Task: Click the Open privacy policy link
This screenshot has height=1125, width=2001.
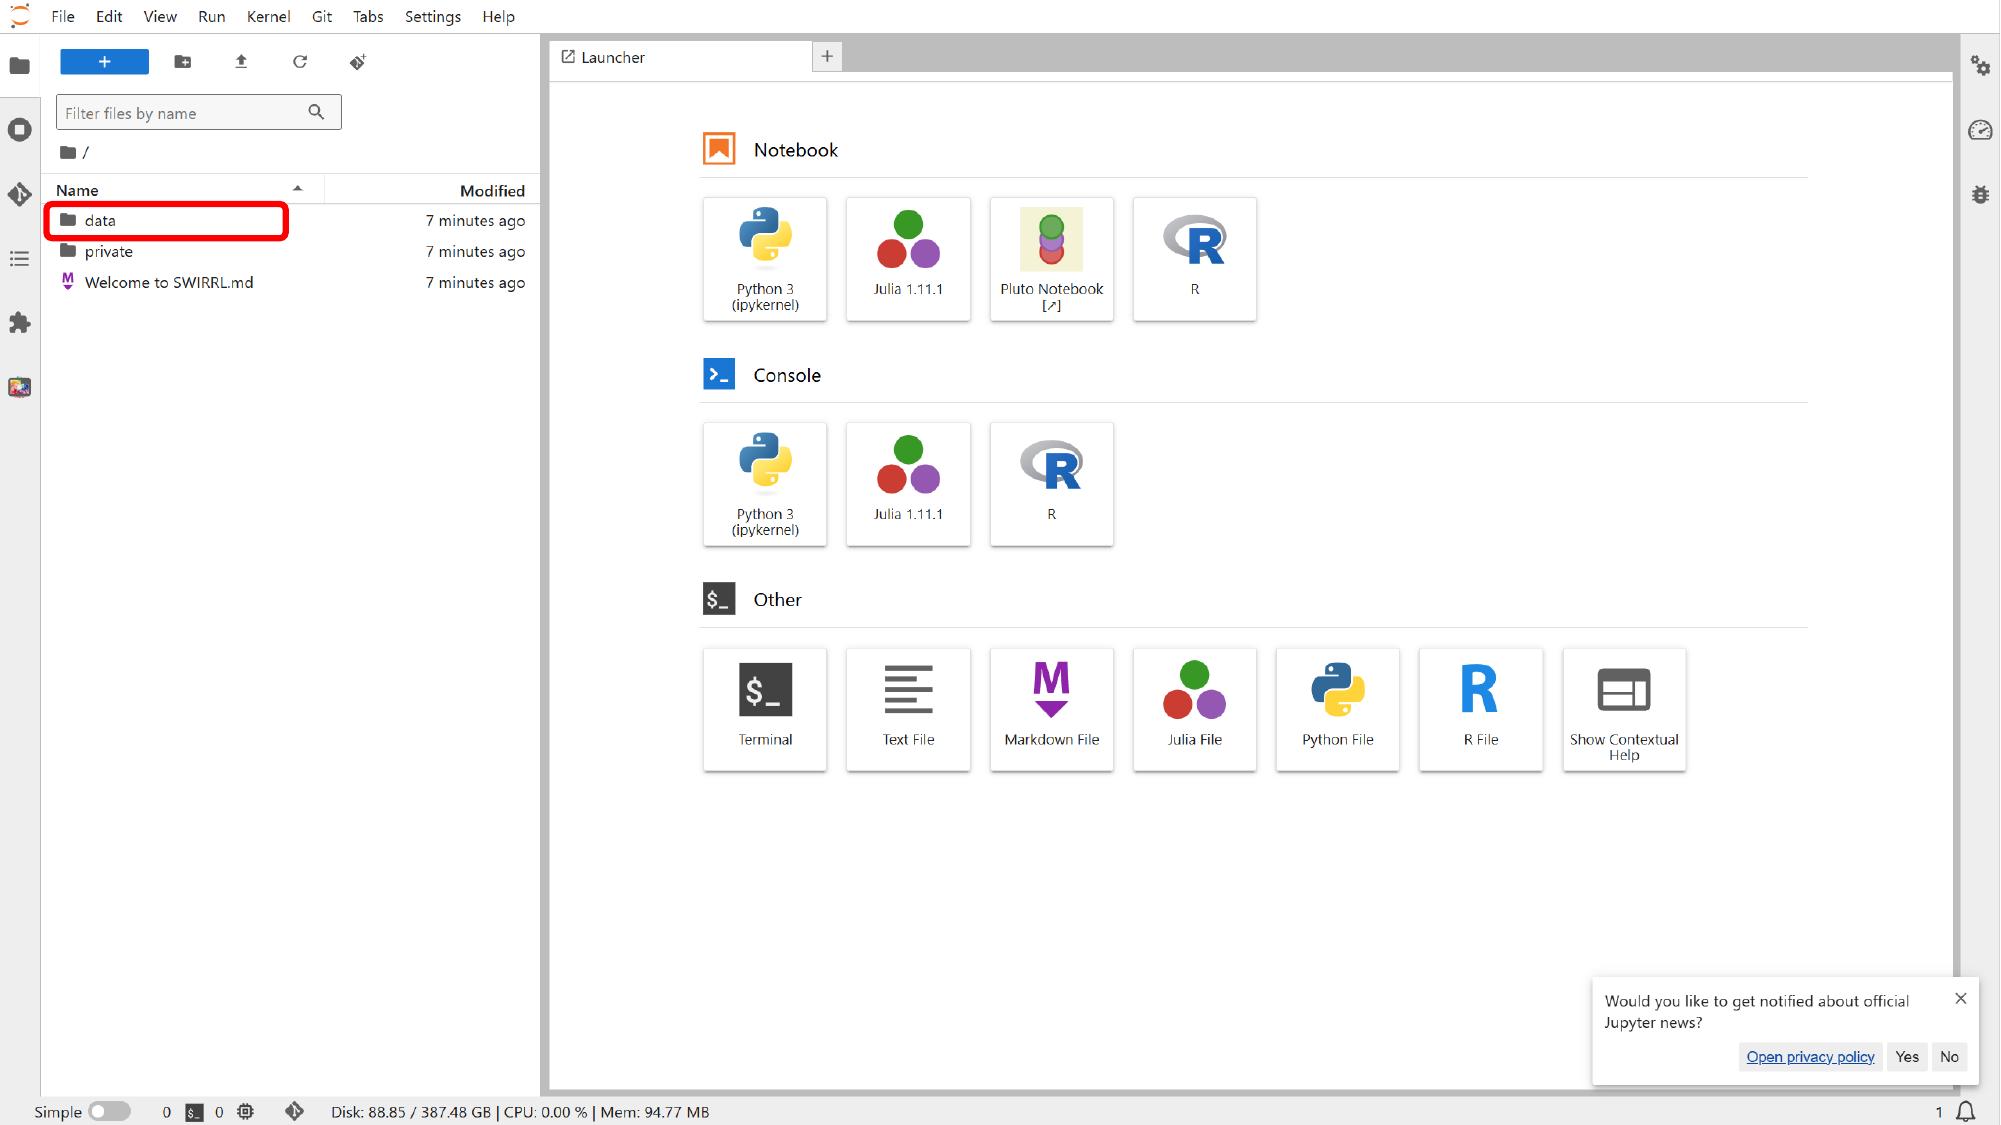Action: click(x=1810, y=1057)
